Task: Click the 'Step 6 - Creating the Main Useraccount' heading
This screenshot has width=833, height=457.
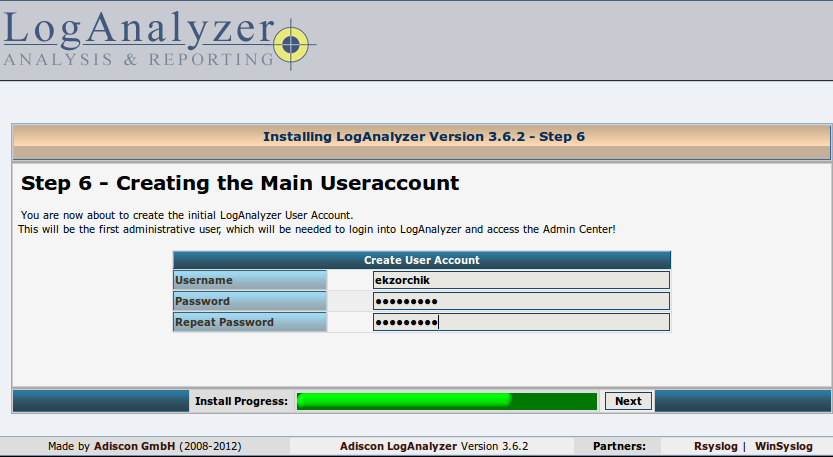Action: click(x=240, y=183)
